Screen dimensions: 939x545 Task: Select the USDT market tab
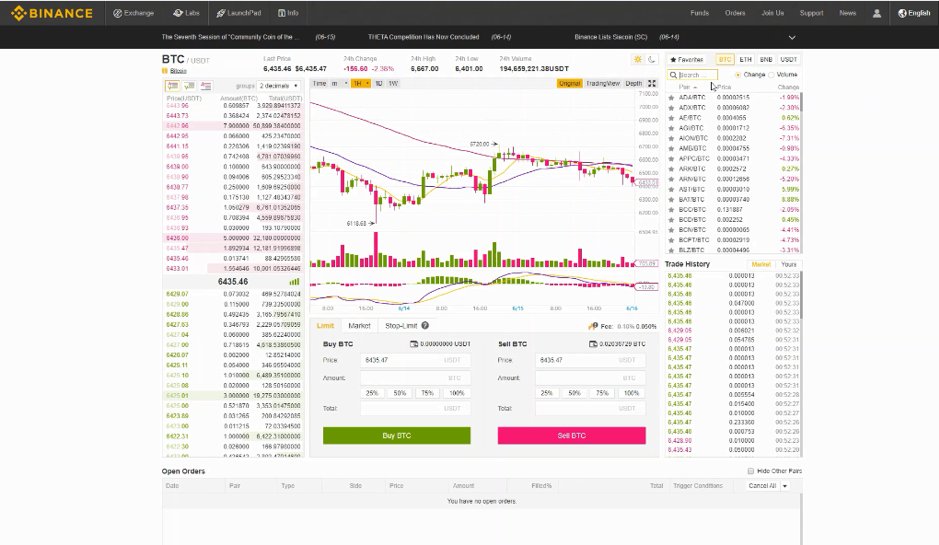click(789, 59)
